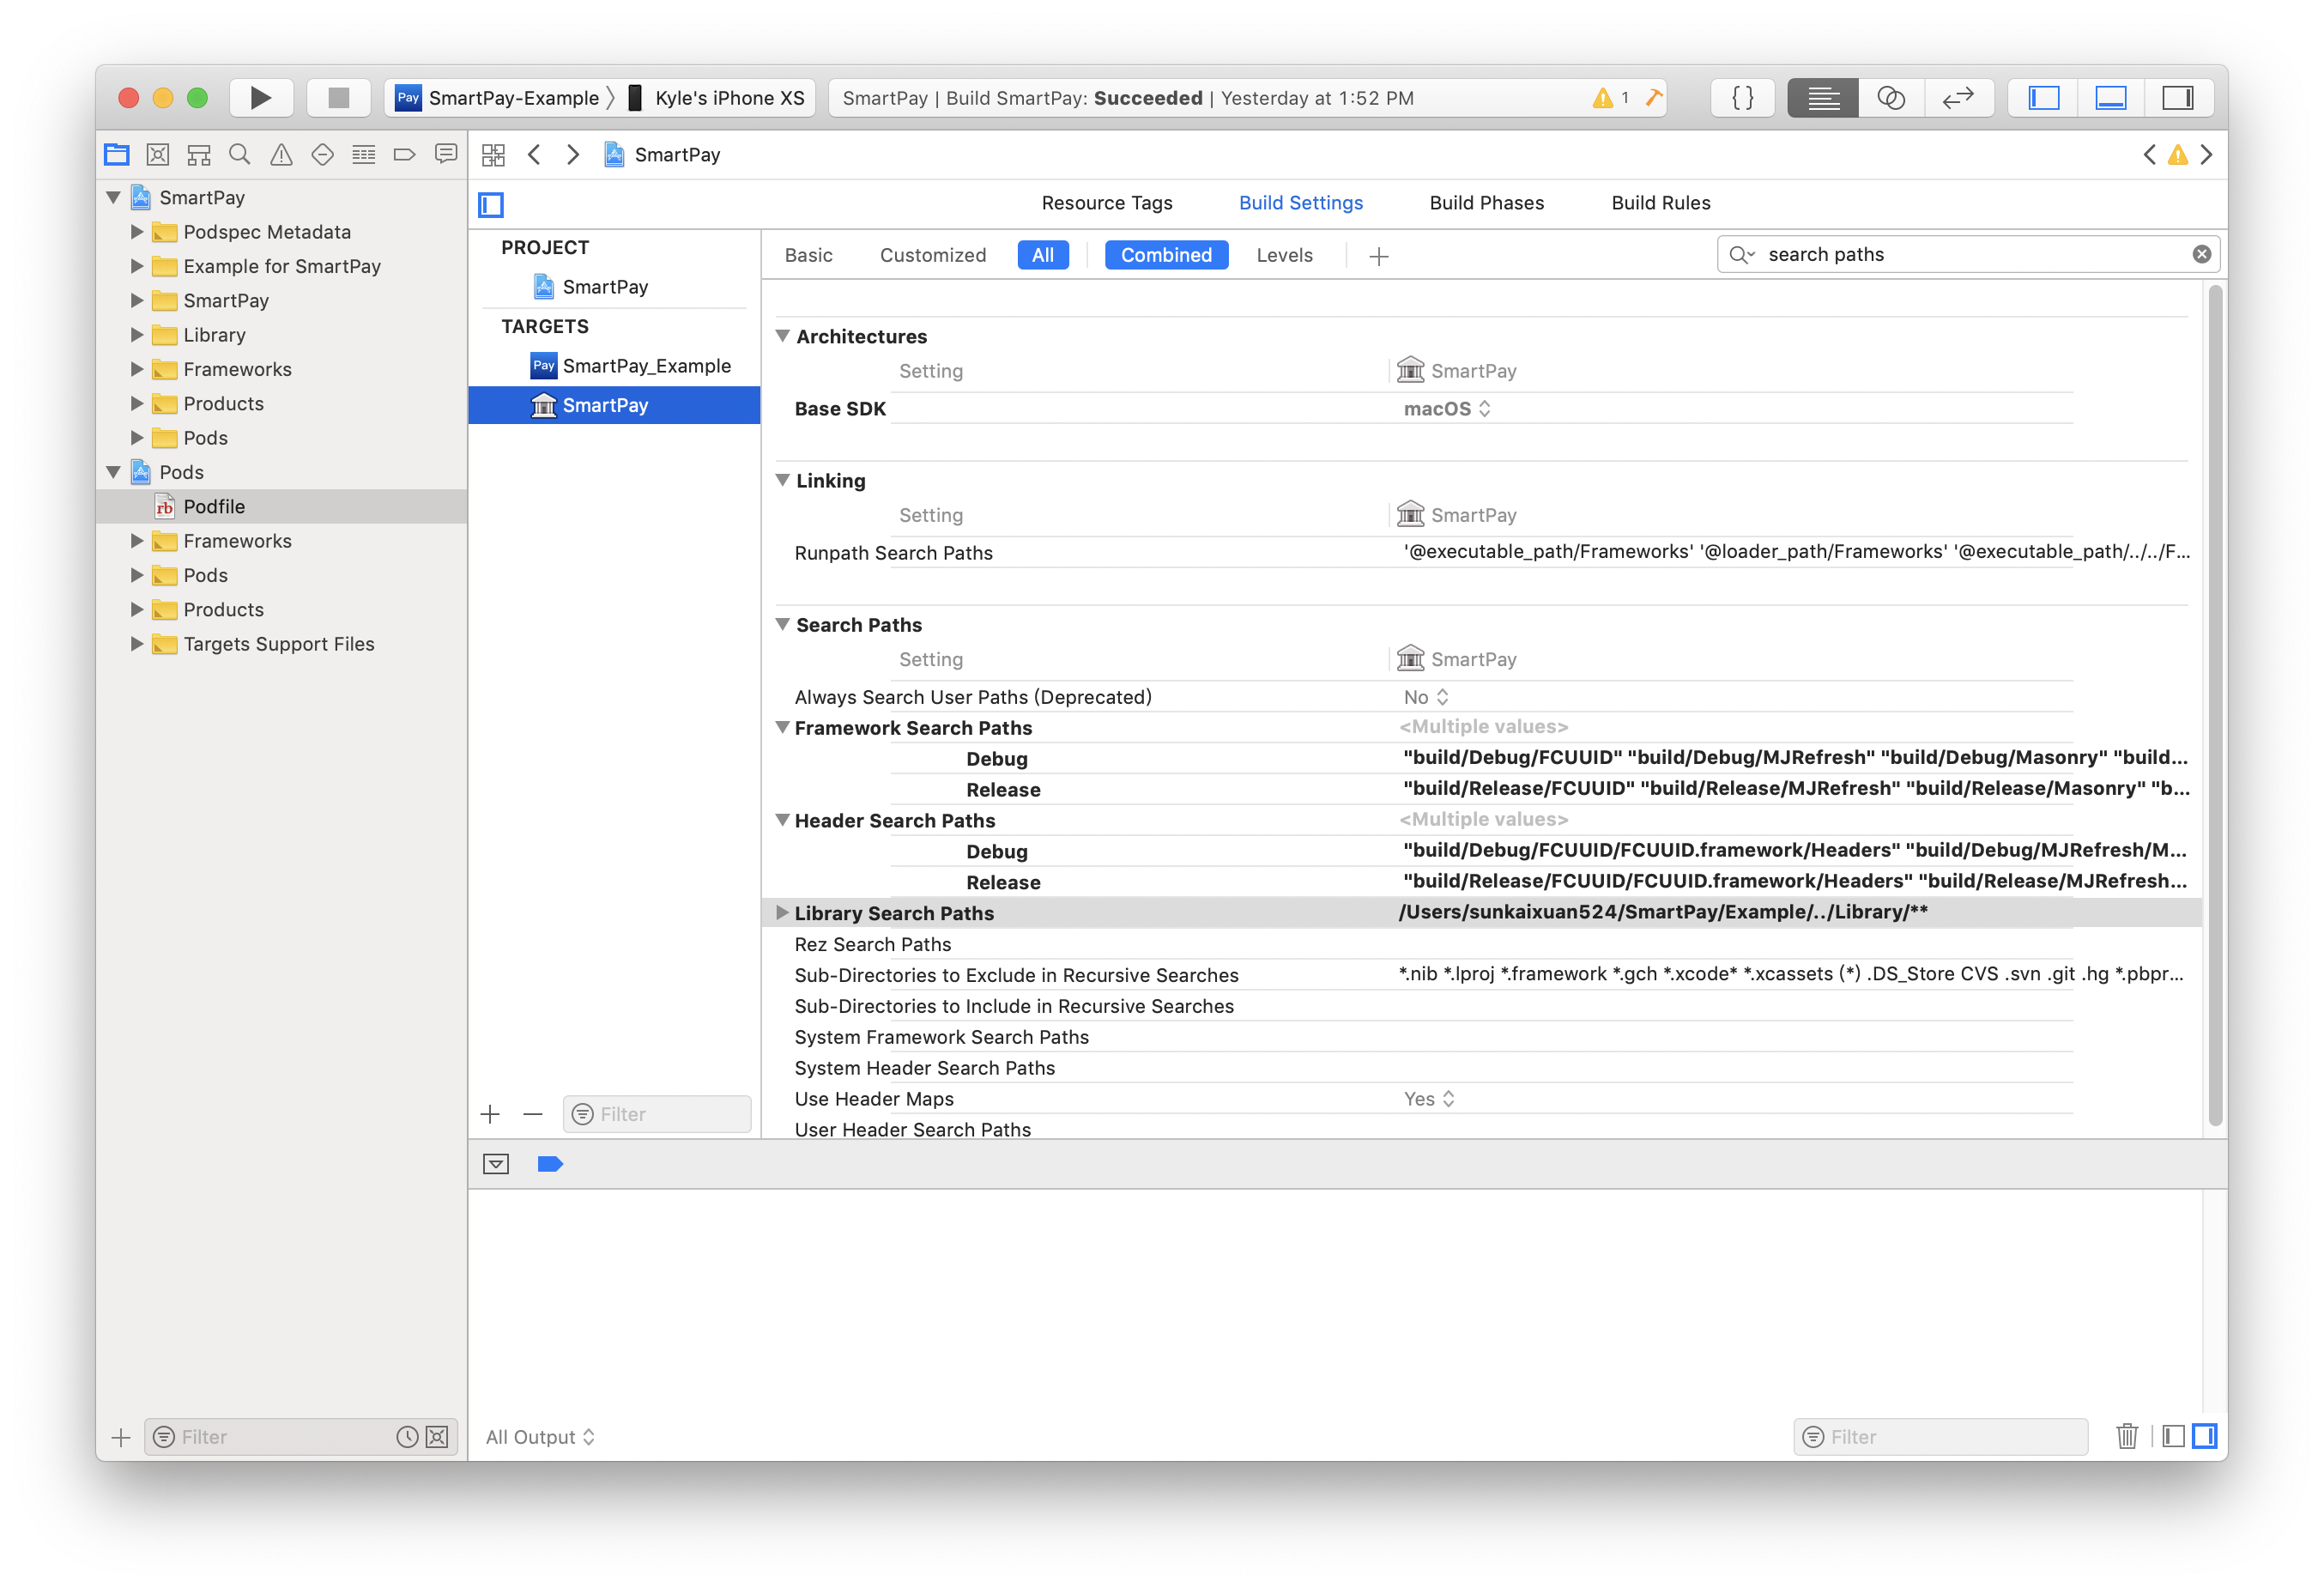Open the Build Rules tab
2324x1588 pixels.
[1661, 203]
